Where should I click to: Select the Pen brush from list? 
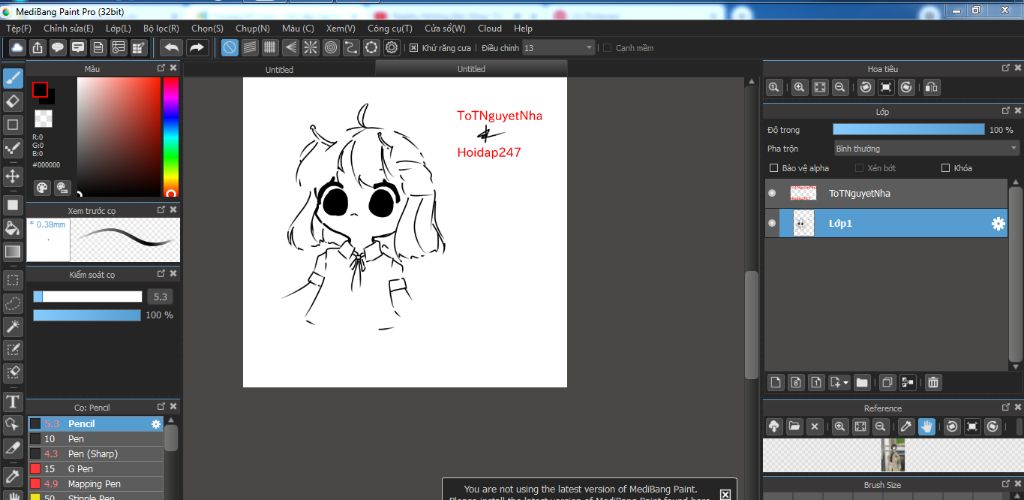pos(95,439)
